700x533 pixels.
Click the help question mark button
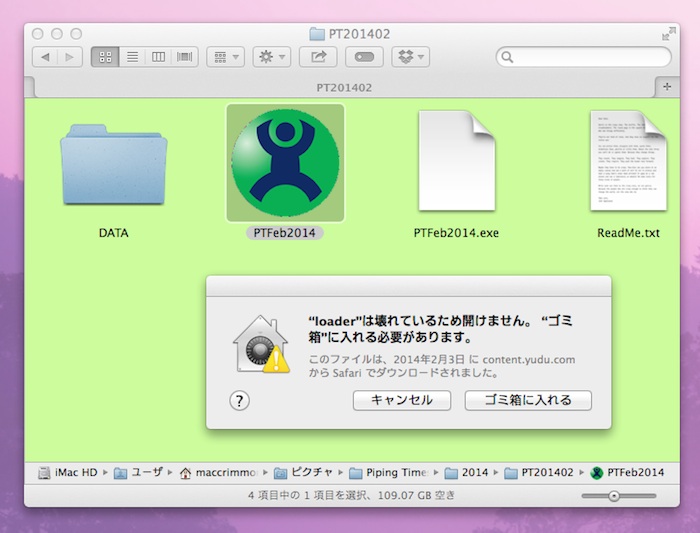click(x=239, y=400)
